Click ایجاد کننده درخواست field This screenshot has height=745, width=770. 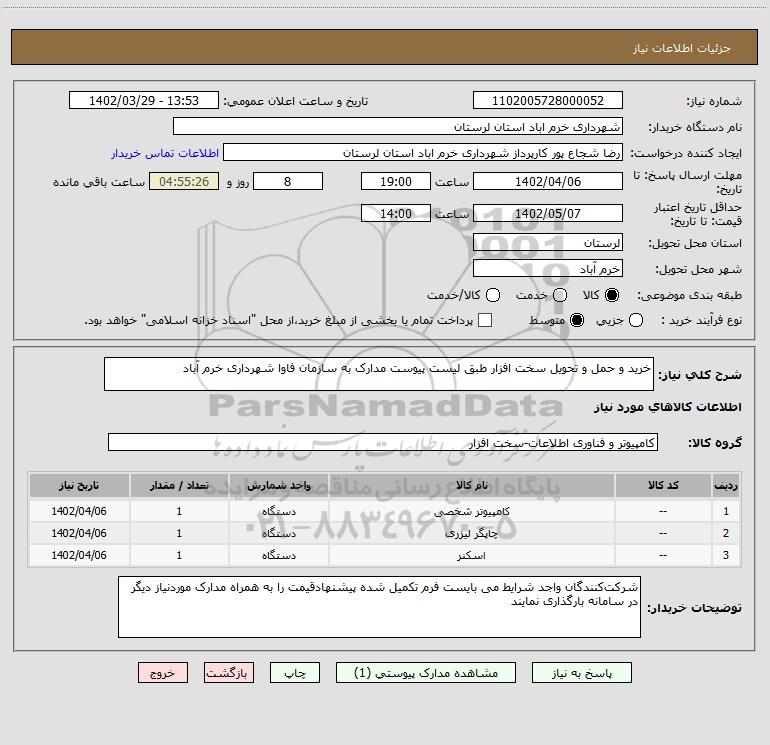[423, 152]
